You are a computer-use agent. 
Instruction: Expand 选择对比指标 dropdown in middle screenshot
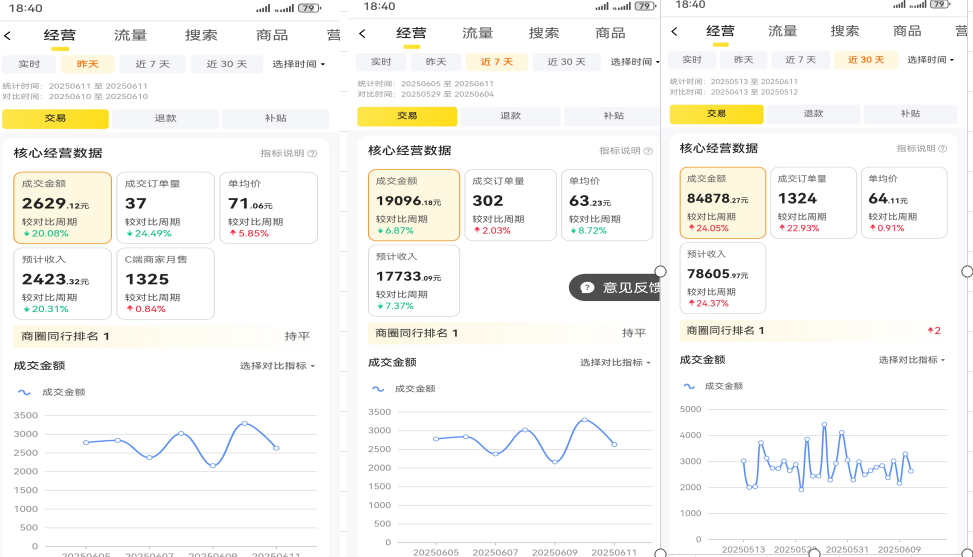[x=615, y=362]
